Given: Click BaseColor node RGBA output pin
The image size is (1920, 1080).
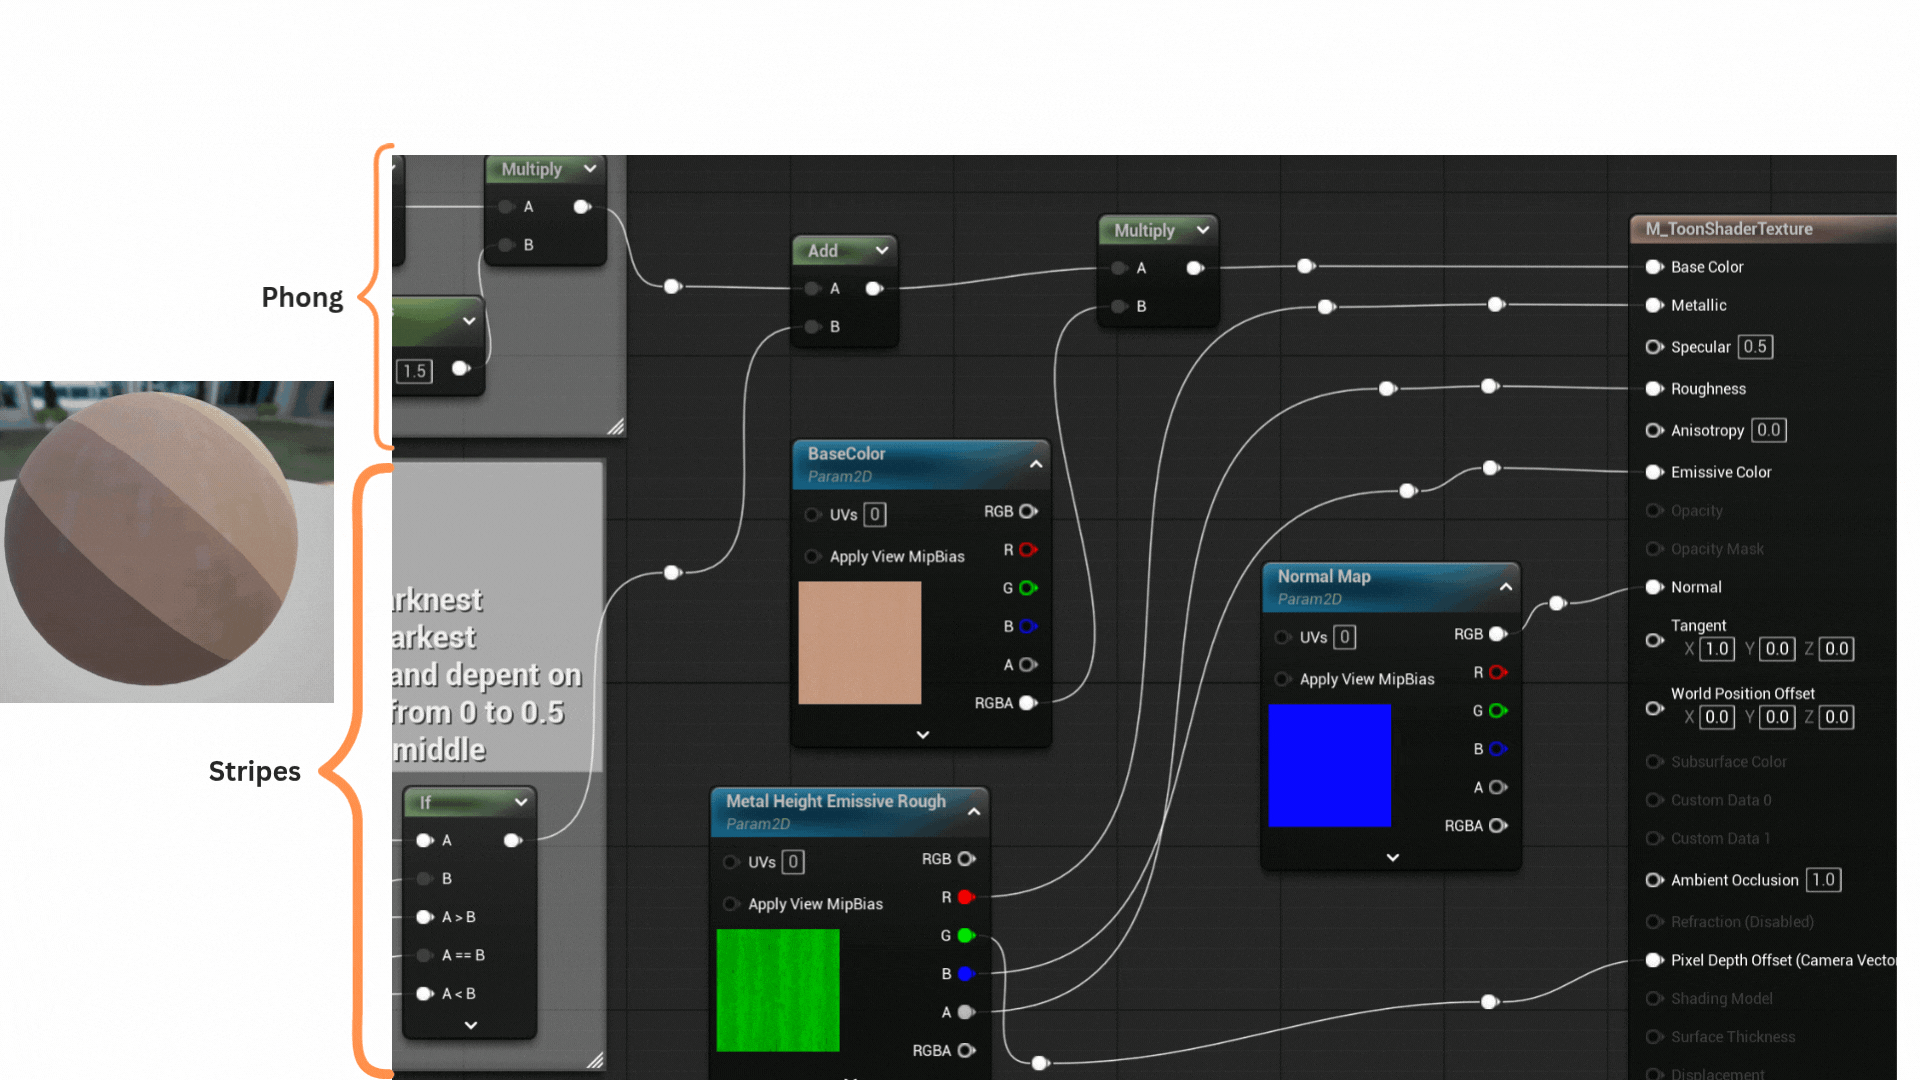Looking at the screenshot, I should pyautogui.click(x=1028, y=703).
